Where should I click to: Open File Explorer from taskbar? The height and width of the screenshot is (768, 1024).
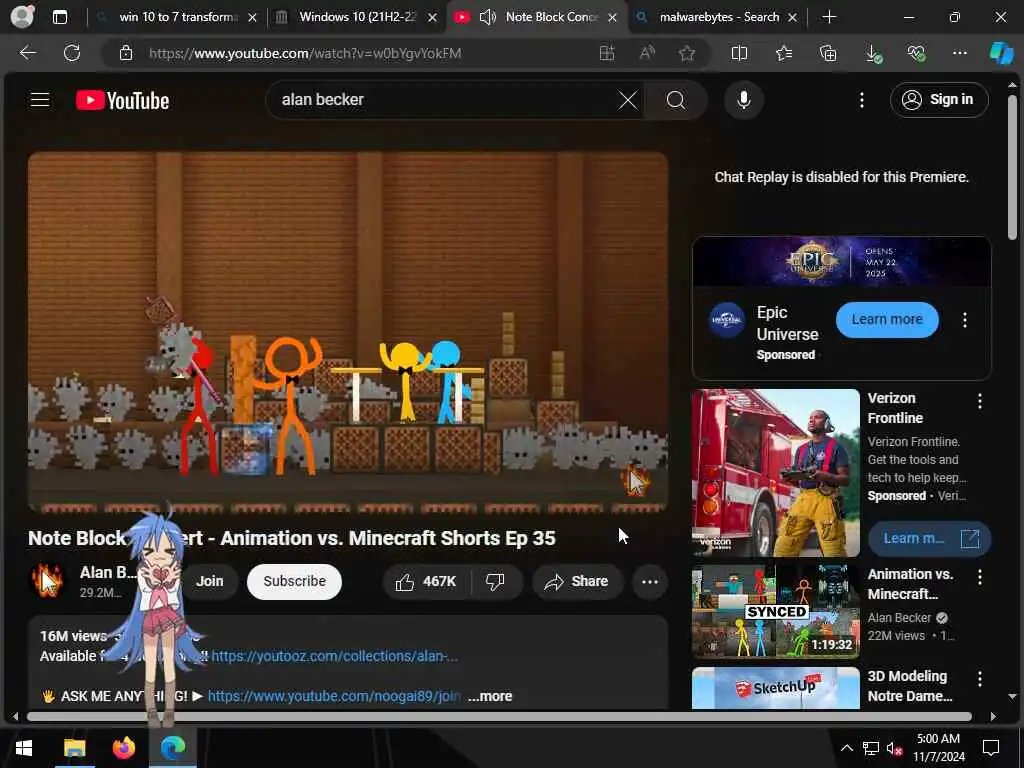(x=74, y=748)
